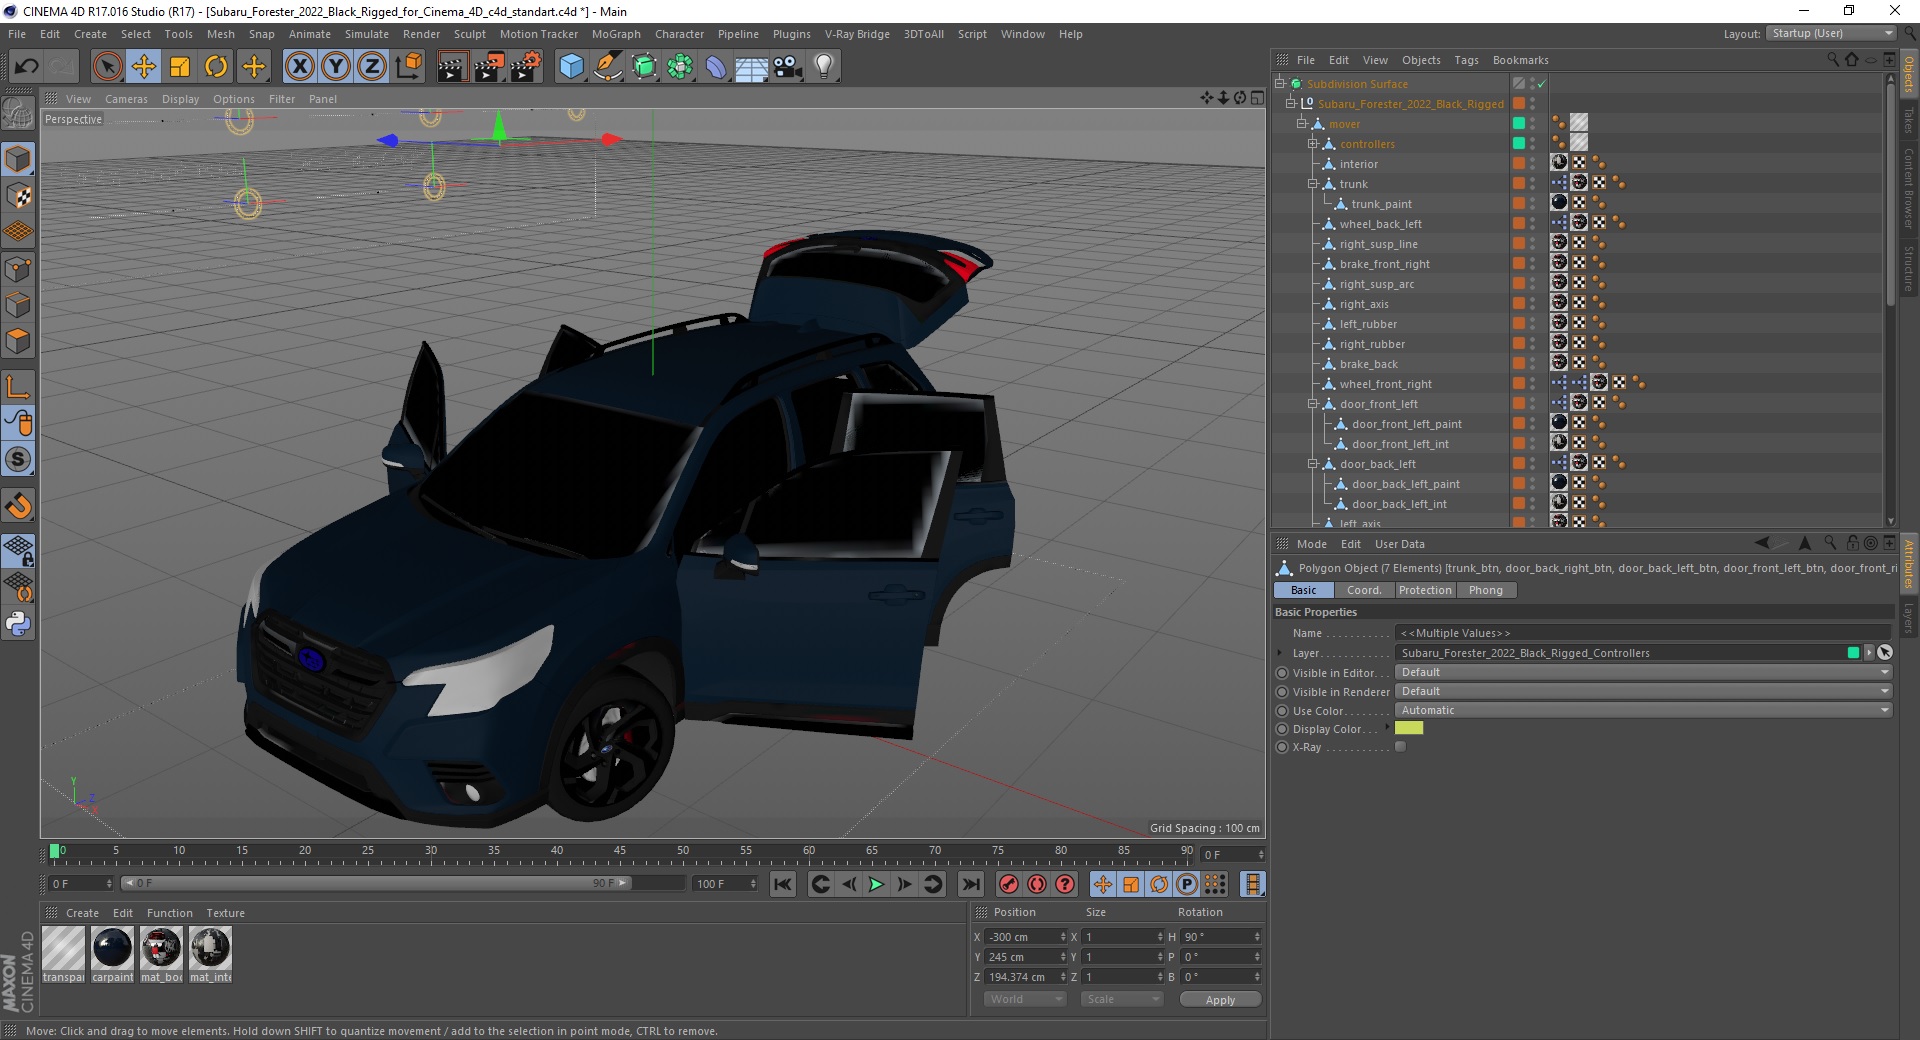Open the World coordinate dropdown
This screenshot has height=1040, width=1920.
tap(1025, 999)
